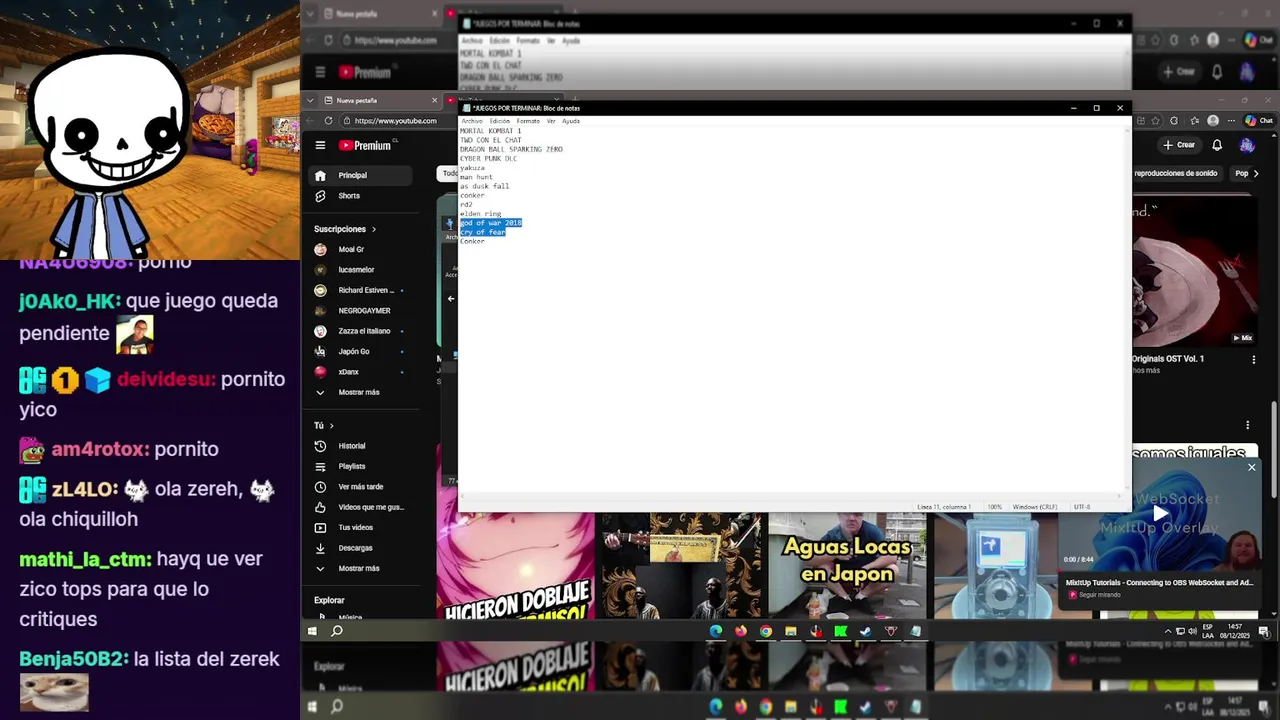
Task: Open browser settings three-dot menu in front window
Action: coord(1232,121)
